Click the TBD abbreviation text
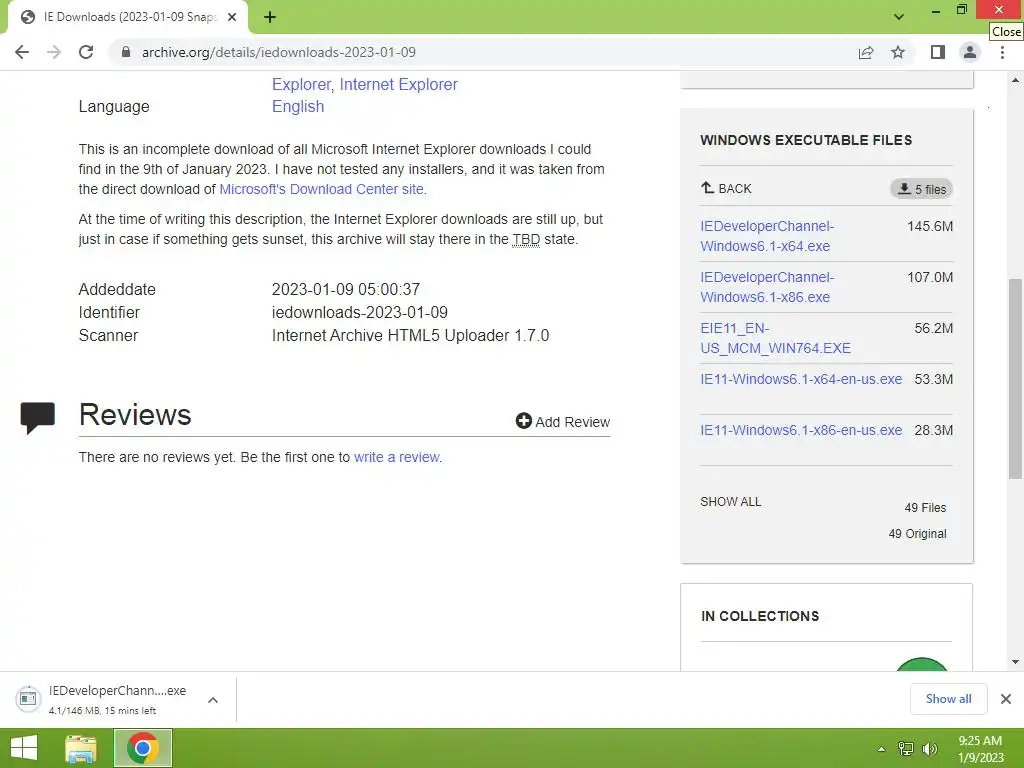Screen dimensions: 1024x768 coord(526,239)
